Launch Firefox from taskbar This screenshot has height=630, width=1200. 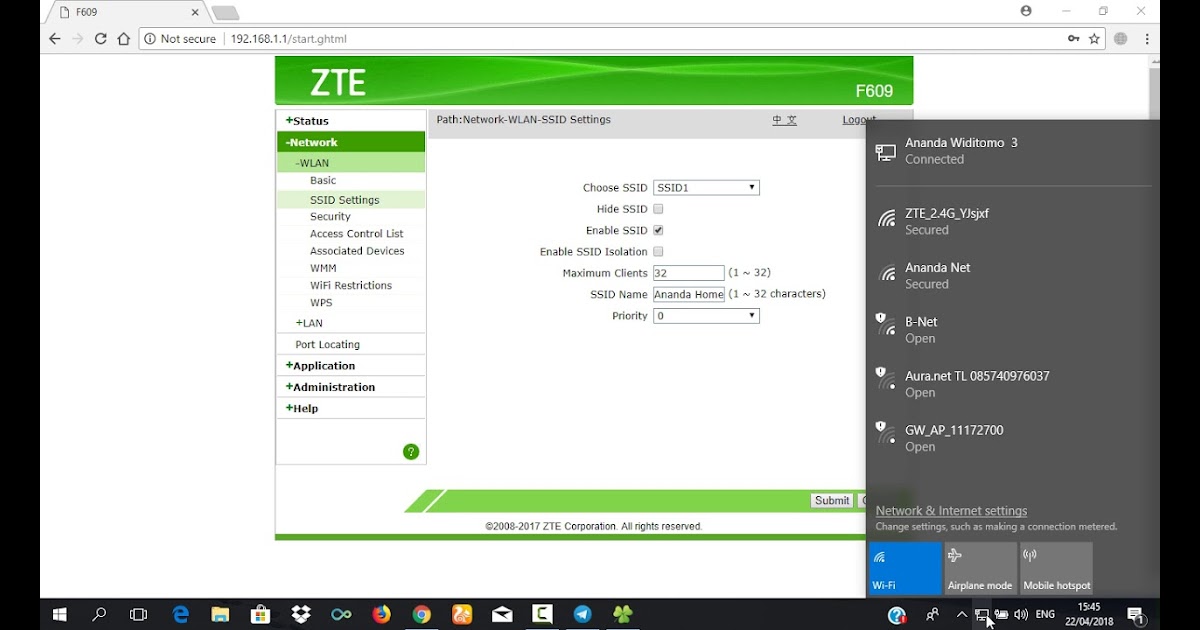(x=381, y=615)
